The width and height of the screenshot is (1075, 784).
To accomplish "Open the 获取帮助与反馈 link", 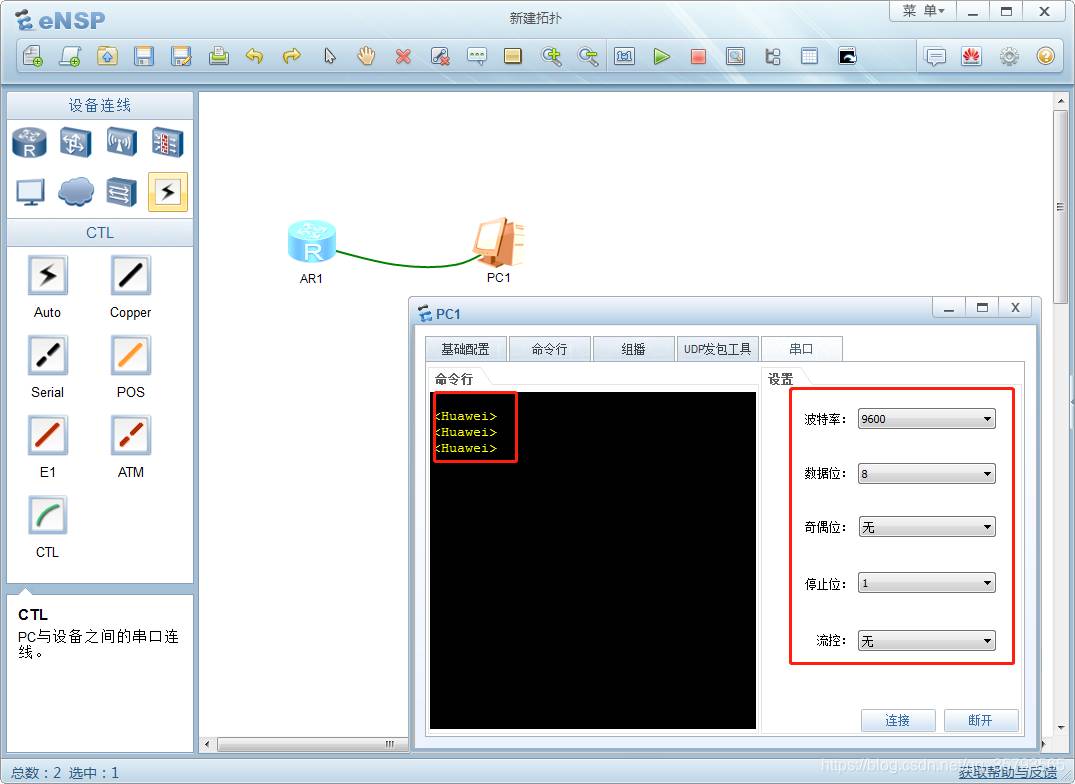I will tap(1008, 774).
